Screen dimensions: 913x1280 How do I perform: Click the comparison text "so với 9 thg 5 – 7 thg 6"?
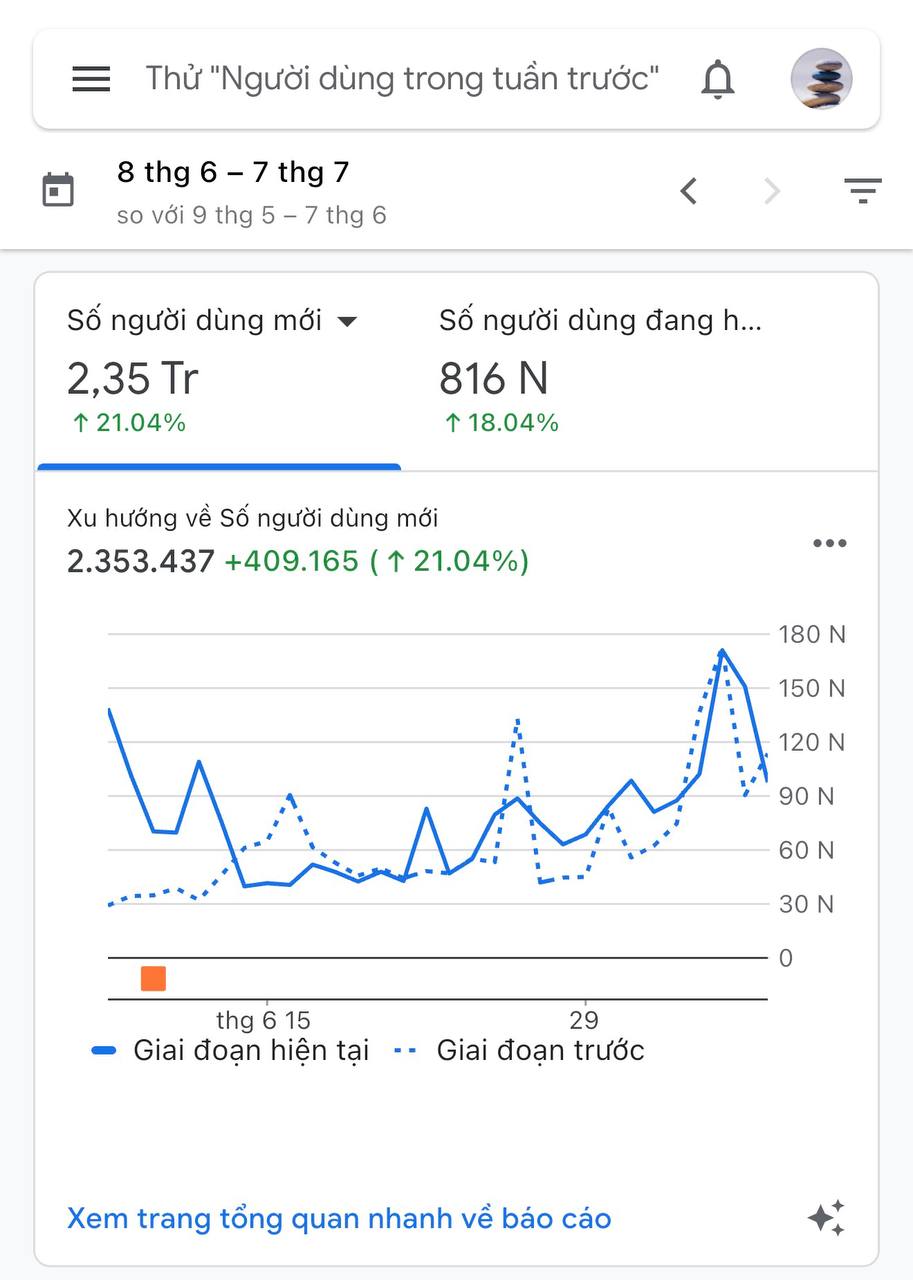251,215
